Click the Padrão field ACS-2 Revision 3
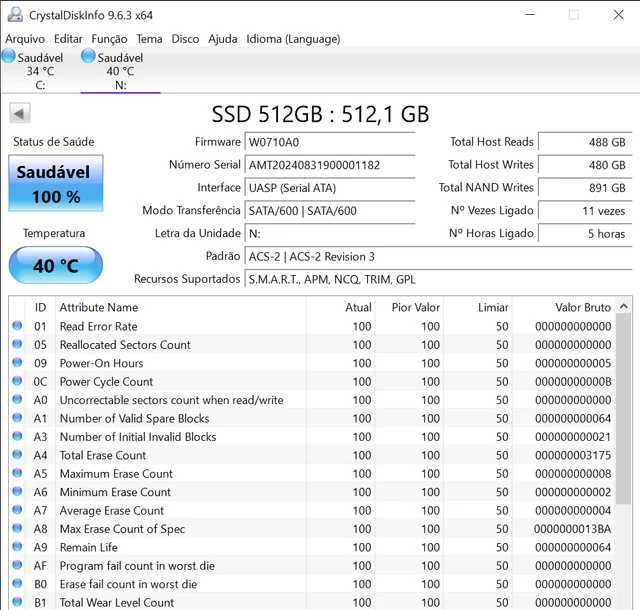This screenshot has height=610, width=640. click(438, 257)
